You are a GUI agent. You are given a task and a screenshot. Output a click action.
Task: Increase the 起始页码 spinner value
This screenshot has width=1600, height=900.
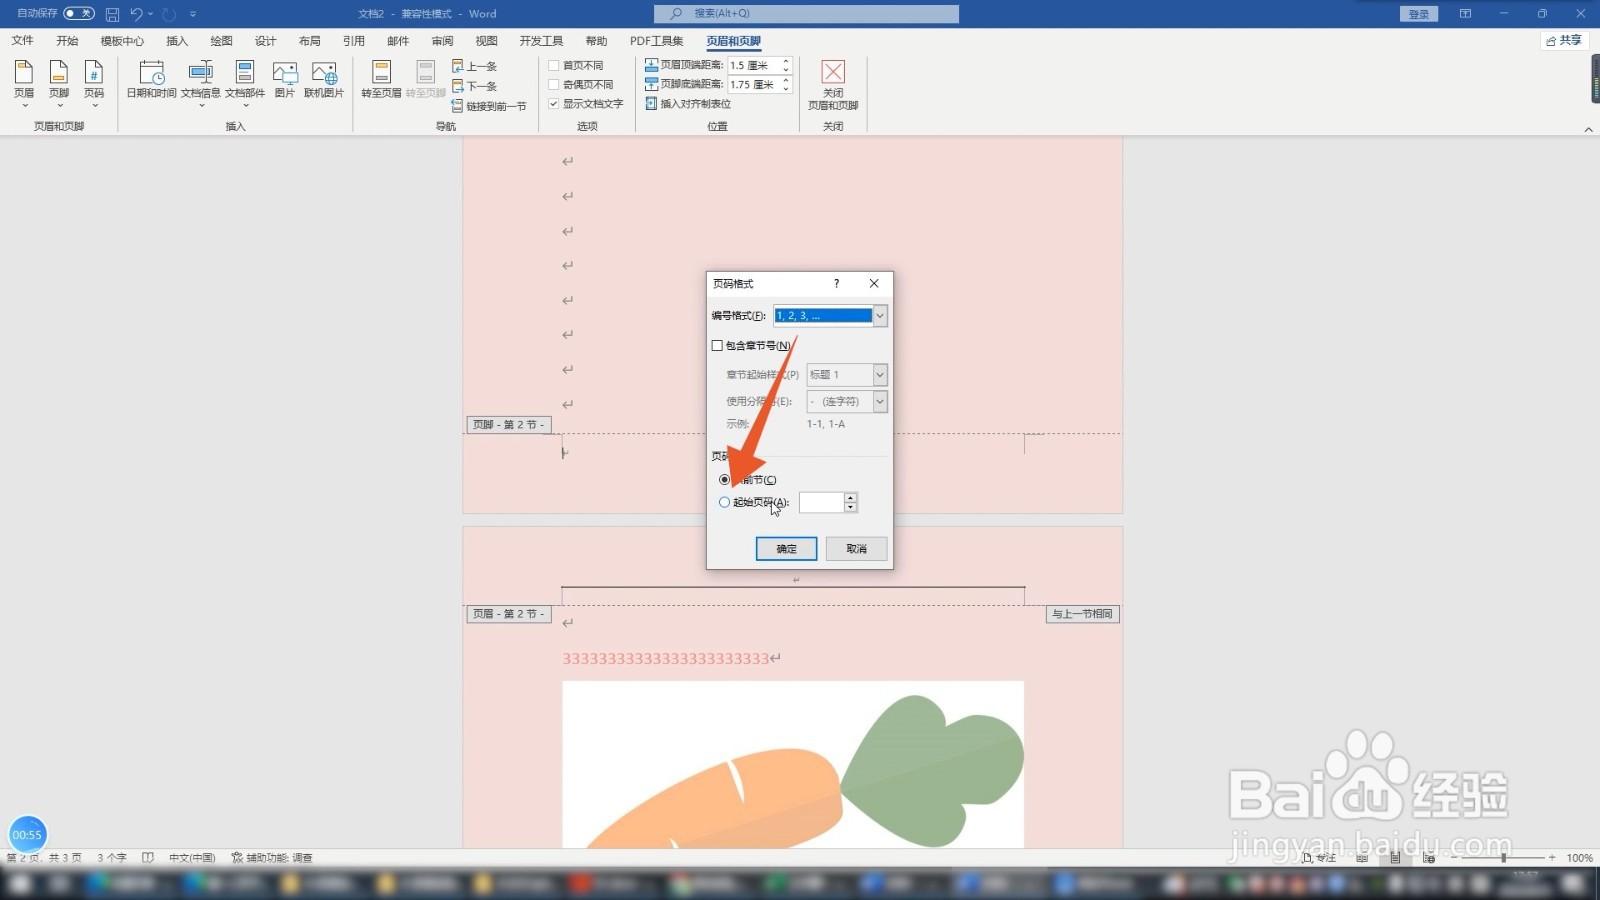click(850, 497)
